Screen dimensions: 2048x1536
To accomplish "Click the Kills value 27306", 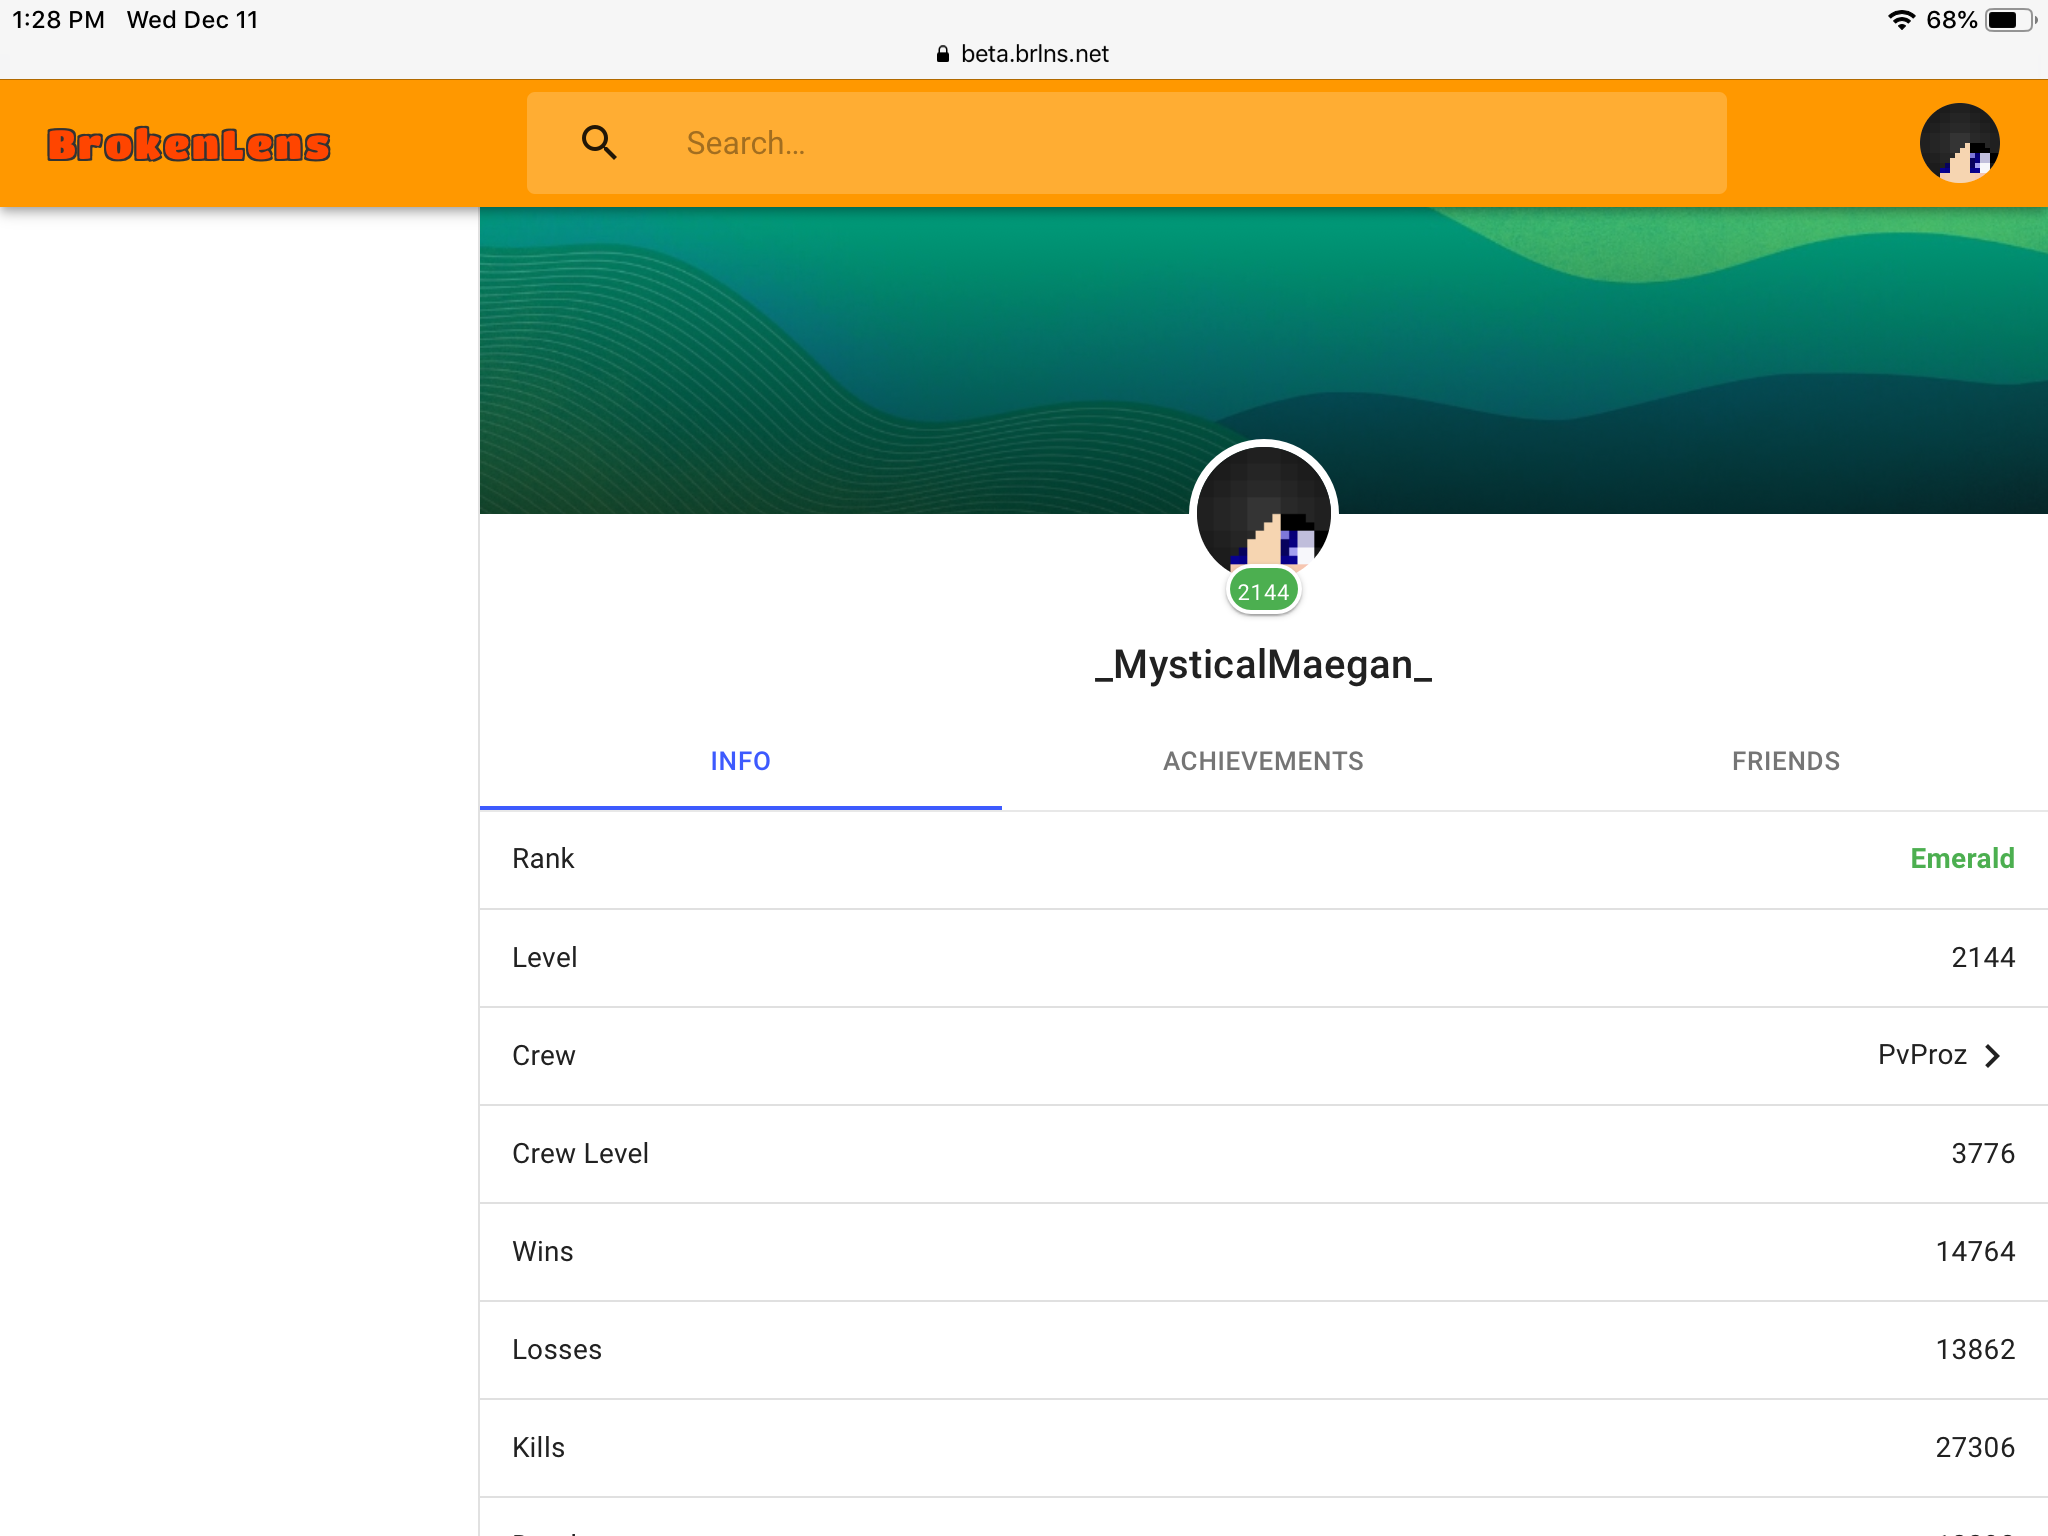I will pyautogui.click(x=1975, y=1447).
